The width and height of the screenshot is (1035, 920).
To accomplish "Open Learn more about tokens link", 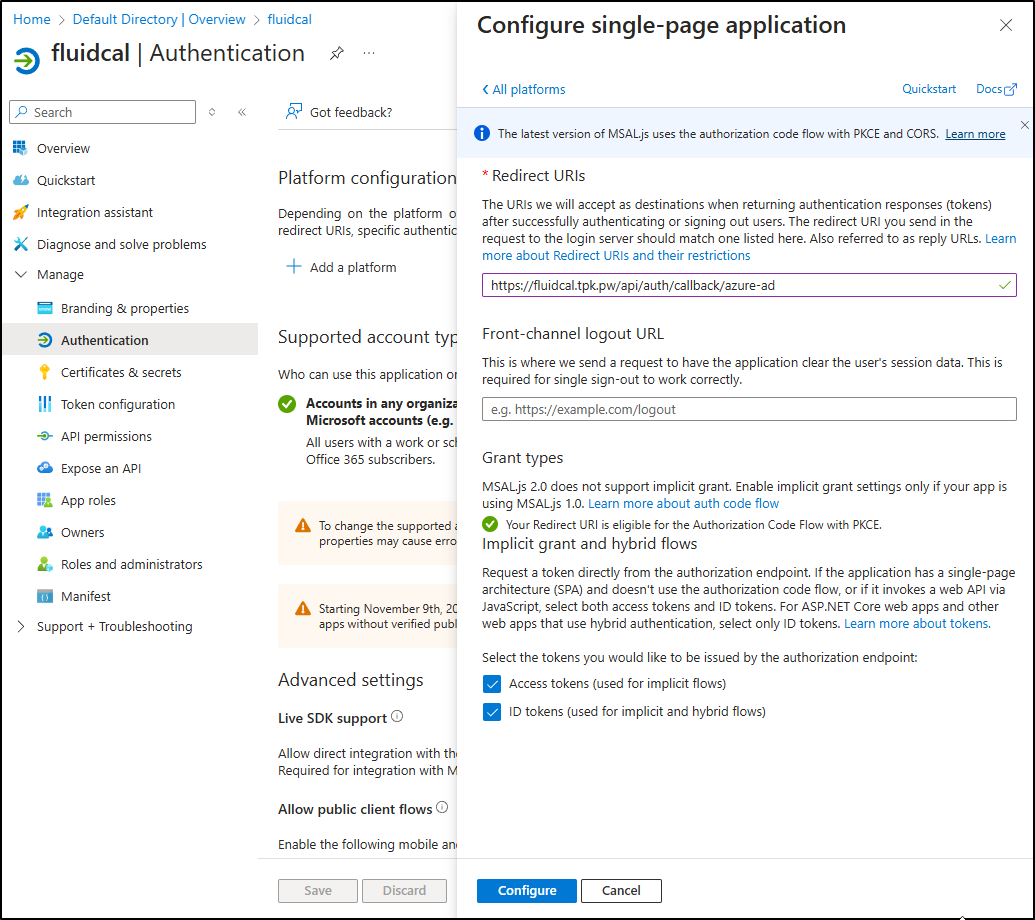I will [918, 624].
